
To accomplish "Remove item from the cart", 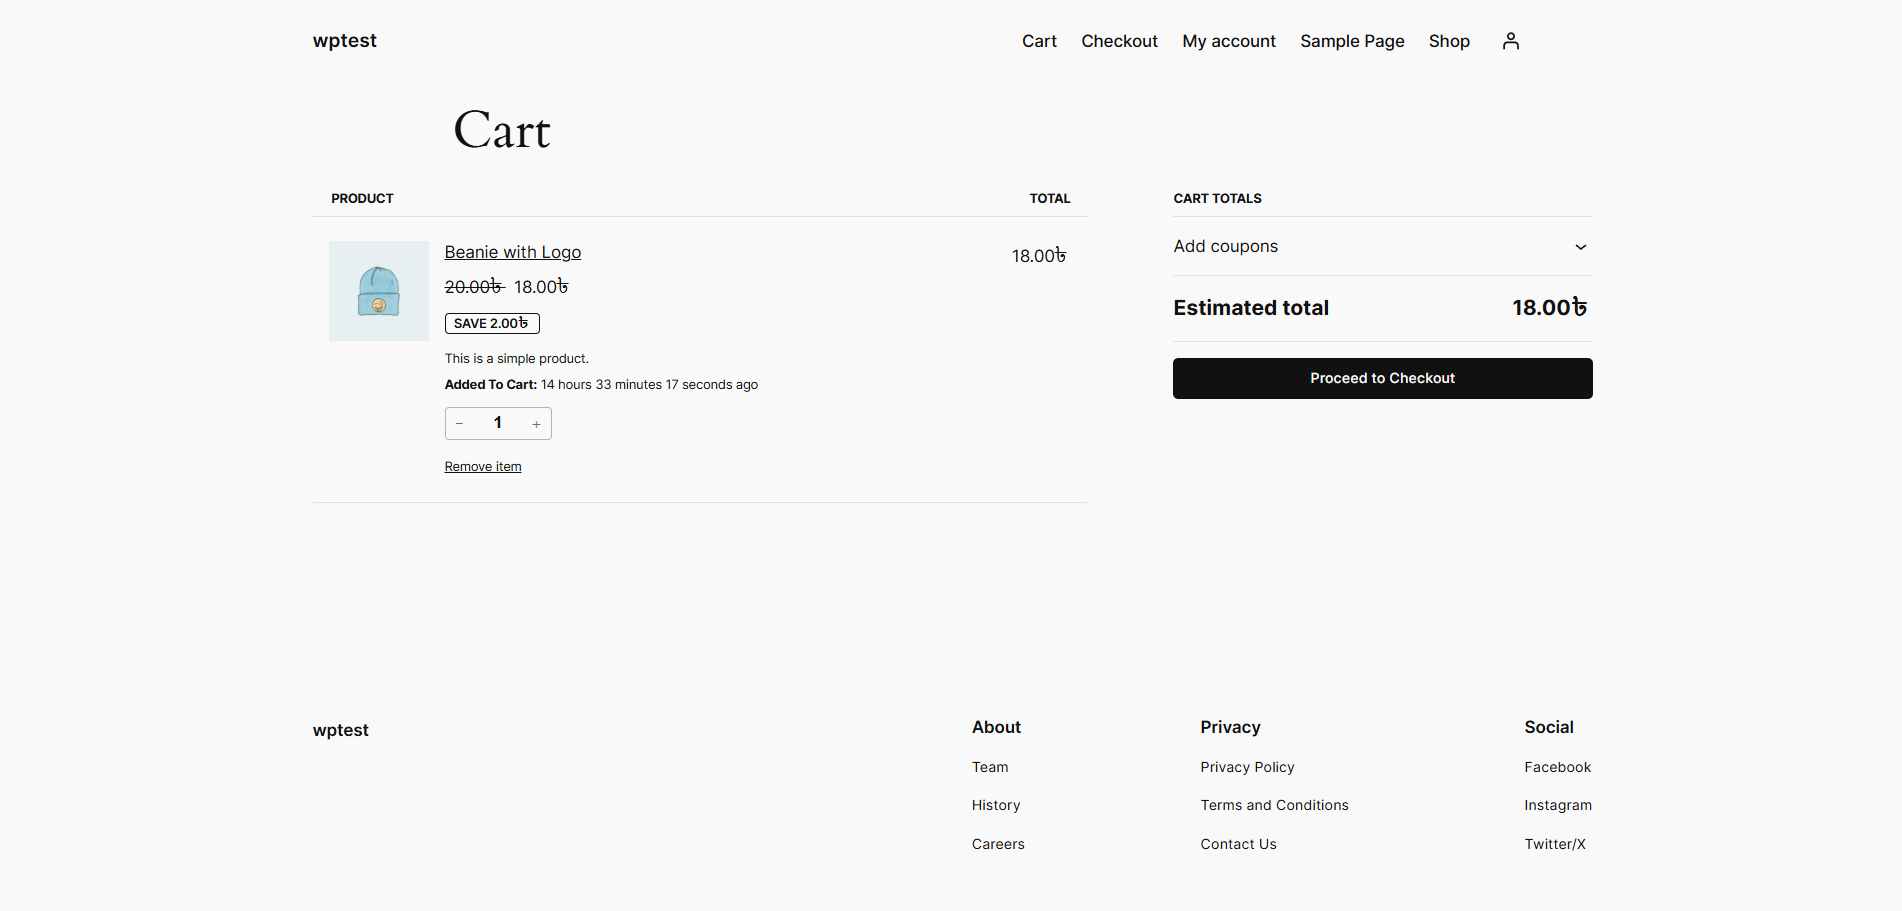I will (x=483, y=467).
